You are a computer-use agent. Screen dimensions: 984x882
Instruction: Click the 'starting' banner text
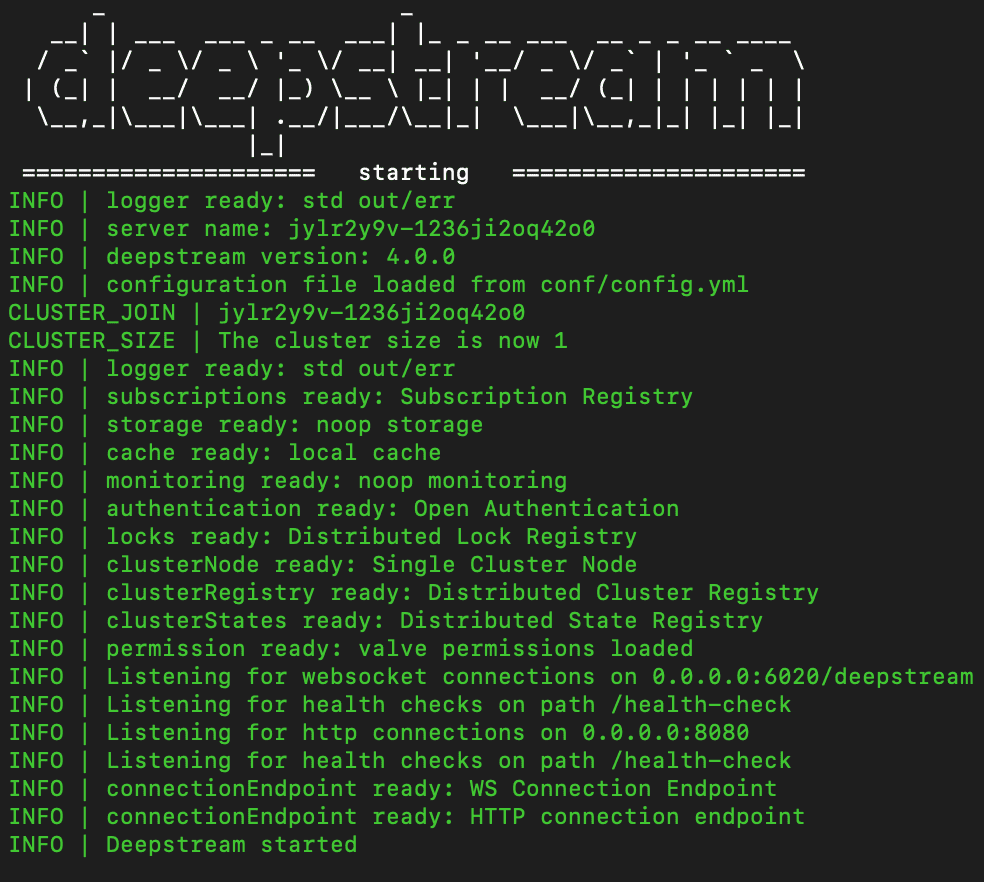click(x=414, y=173)
